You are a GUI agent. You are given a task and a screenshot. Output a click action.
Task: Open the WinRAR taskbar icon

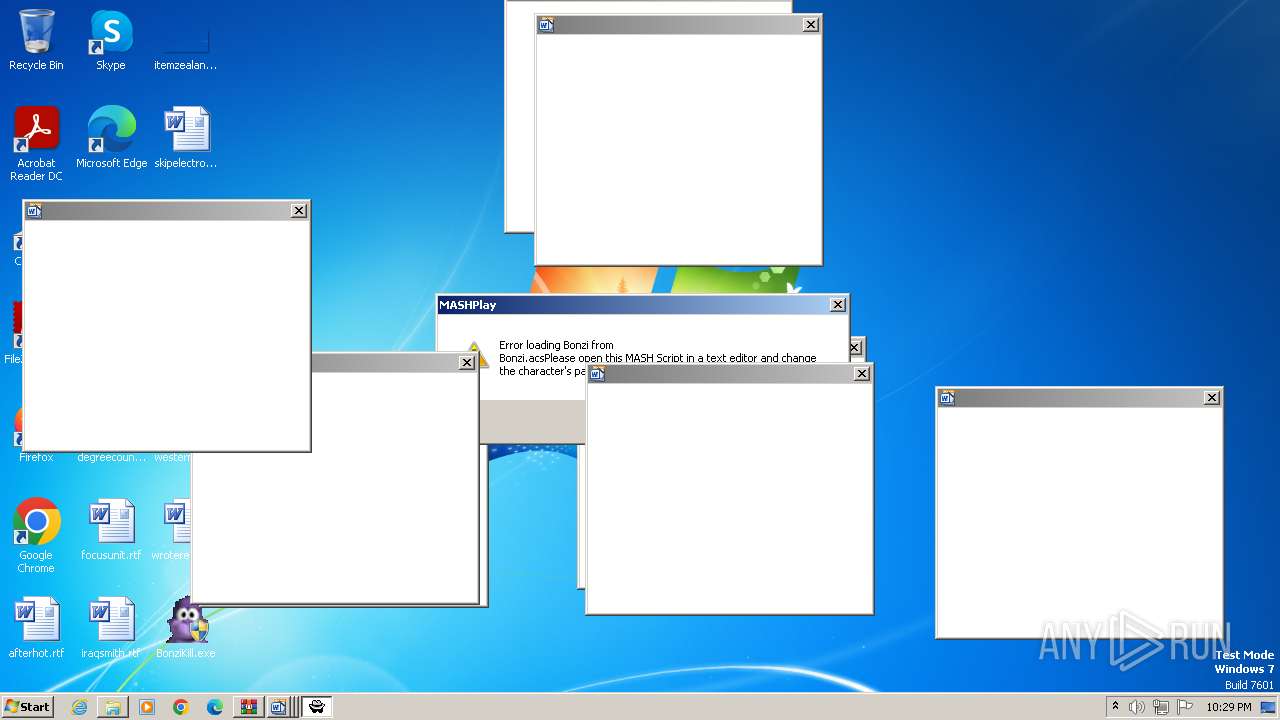pyautogui.click(x=249, y=707)
